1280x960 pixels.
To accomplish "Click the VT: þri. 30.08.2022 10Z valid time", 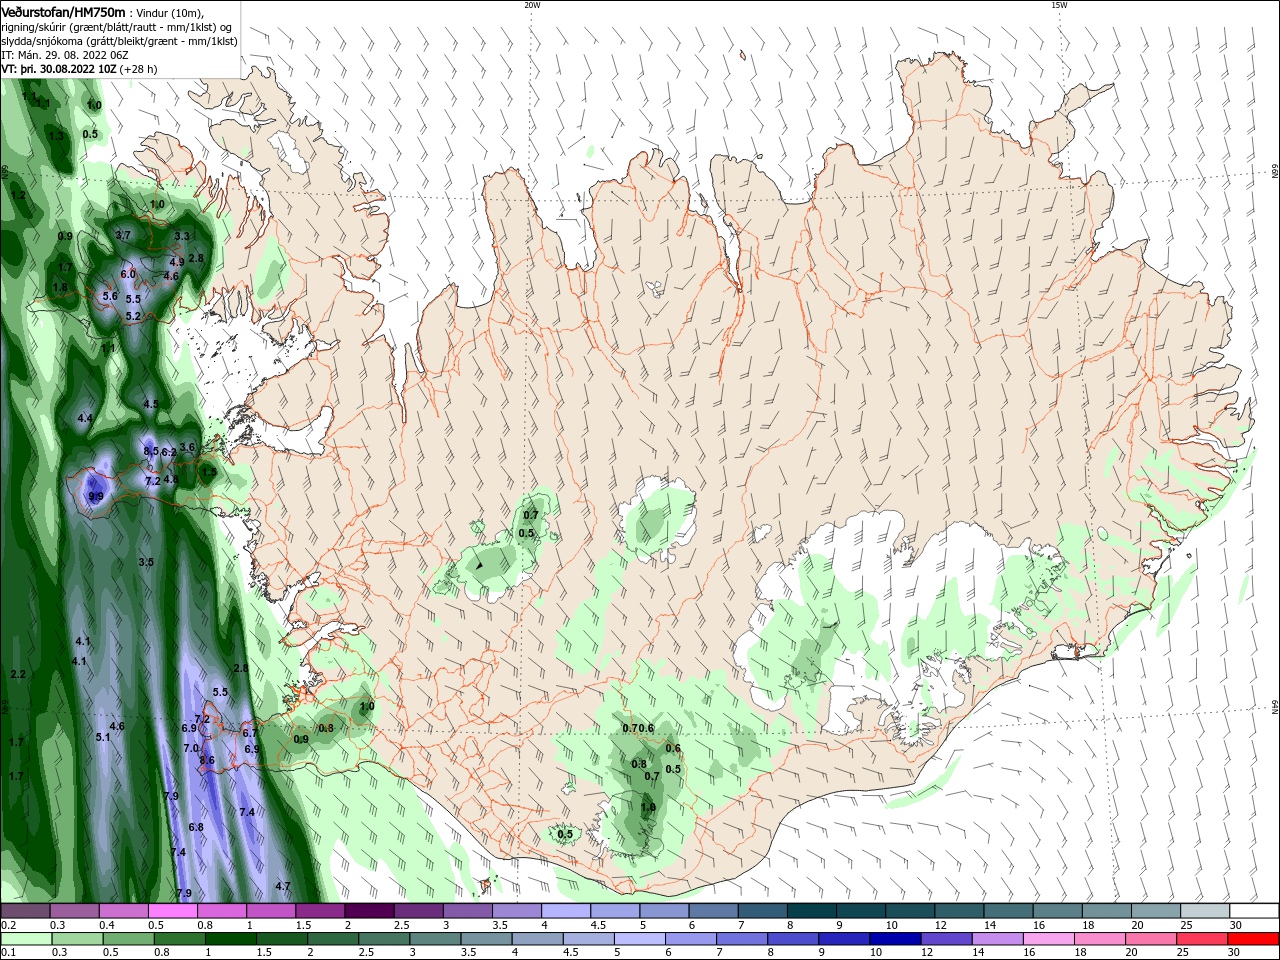I will coord(60,69).
